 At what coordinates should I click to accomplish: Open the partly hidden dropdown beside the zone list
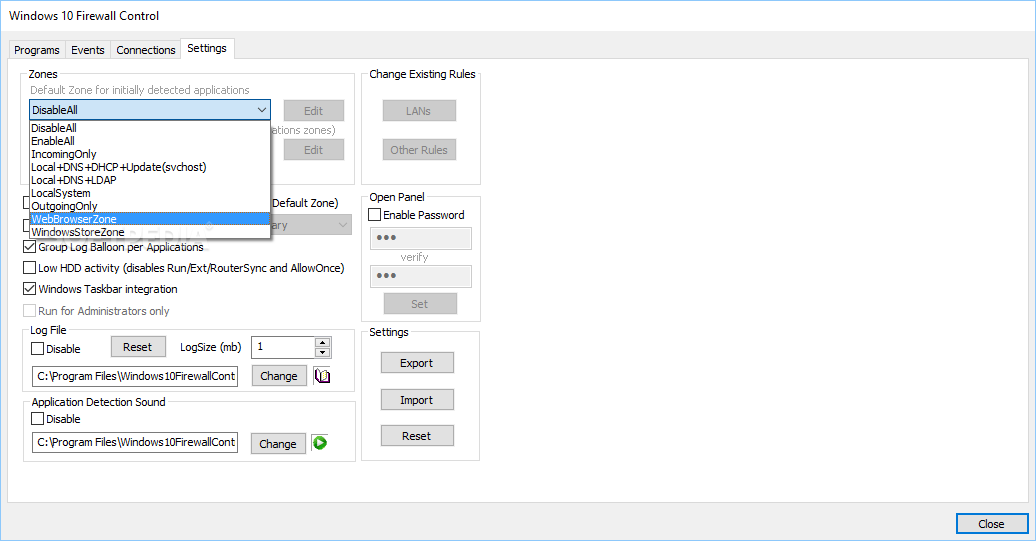click(x=311, y=225)
